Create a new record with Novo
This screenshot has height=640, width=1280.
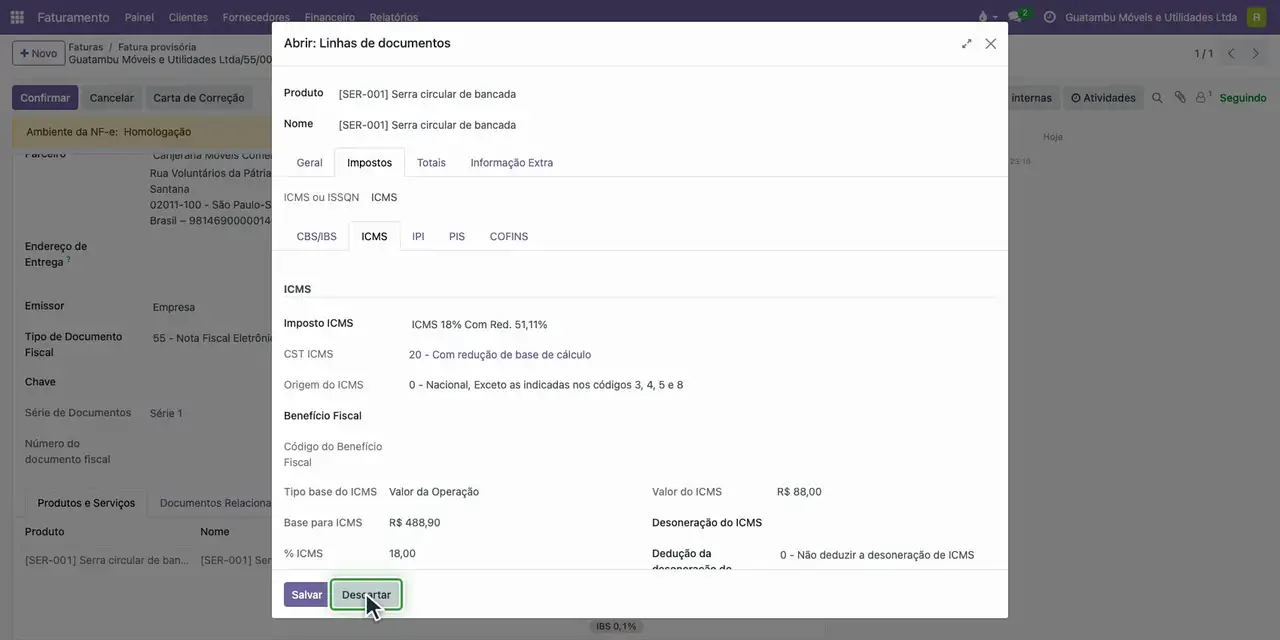(38, 53)
